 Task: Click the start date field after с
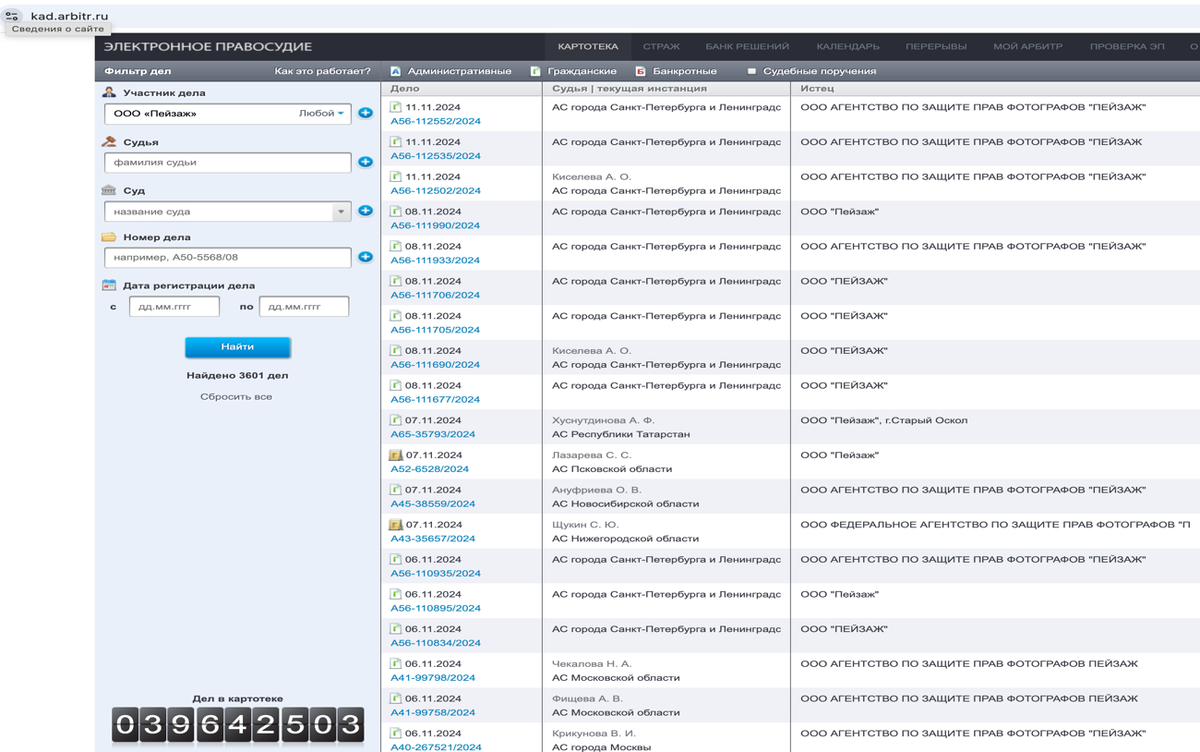pyautogui.click(x=174, y=306)
